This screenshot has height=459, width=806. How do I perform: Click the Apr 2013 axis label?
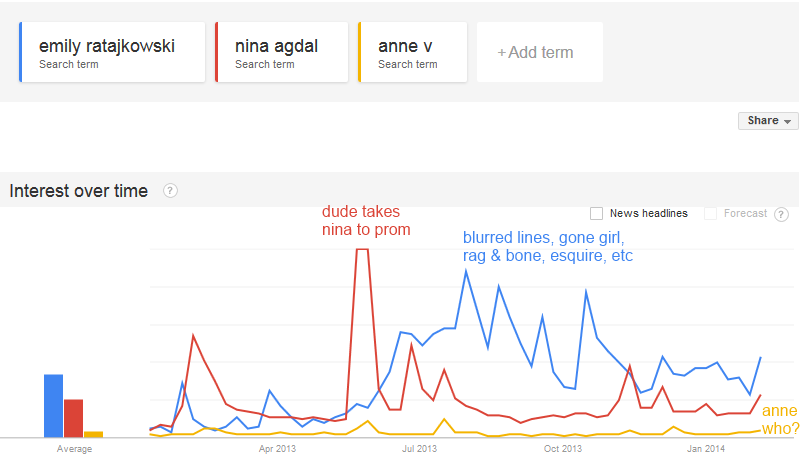click(x=277, y=449)
